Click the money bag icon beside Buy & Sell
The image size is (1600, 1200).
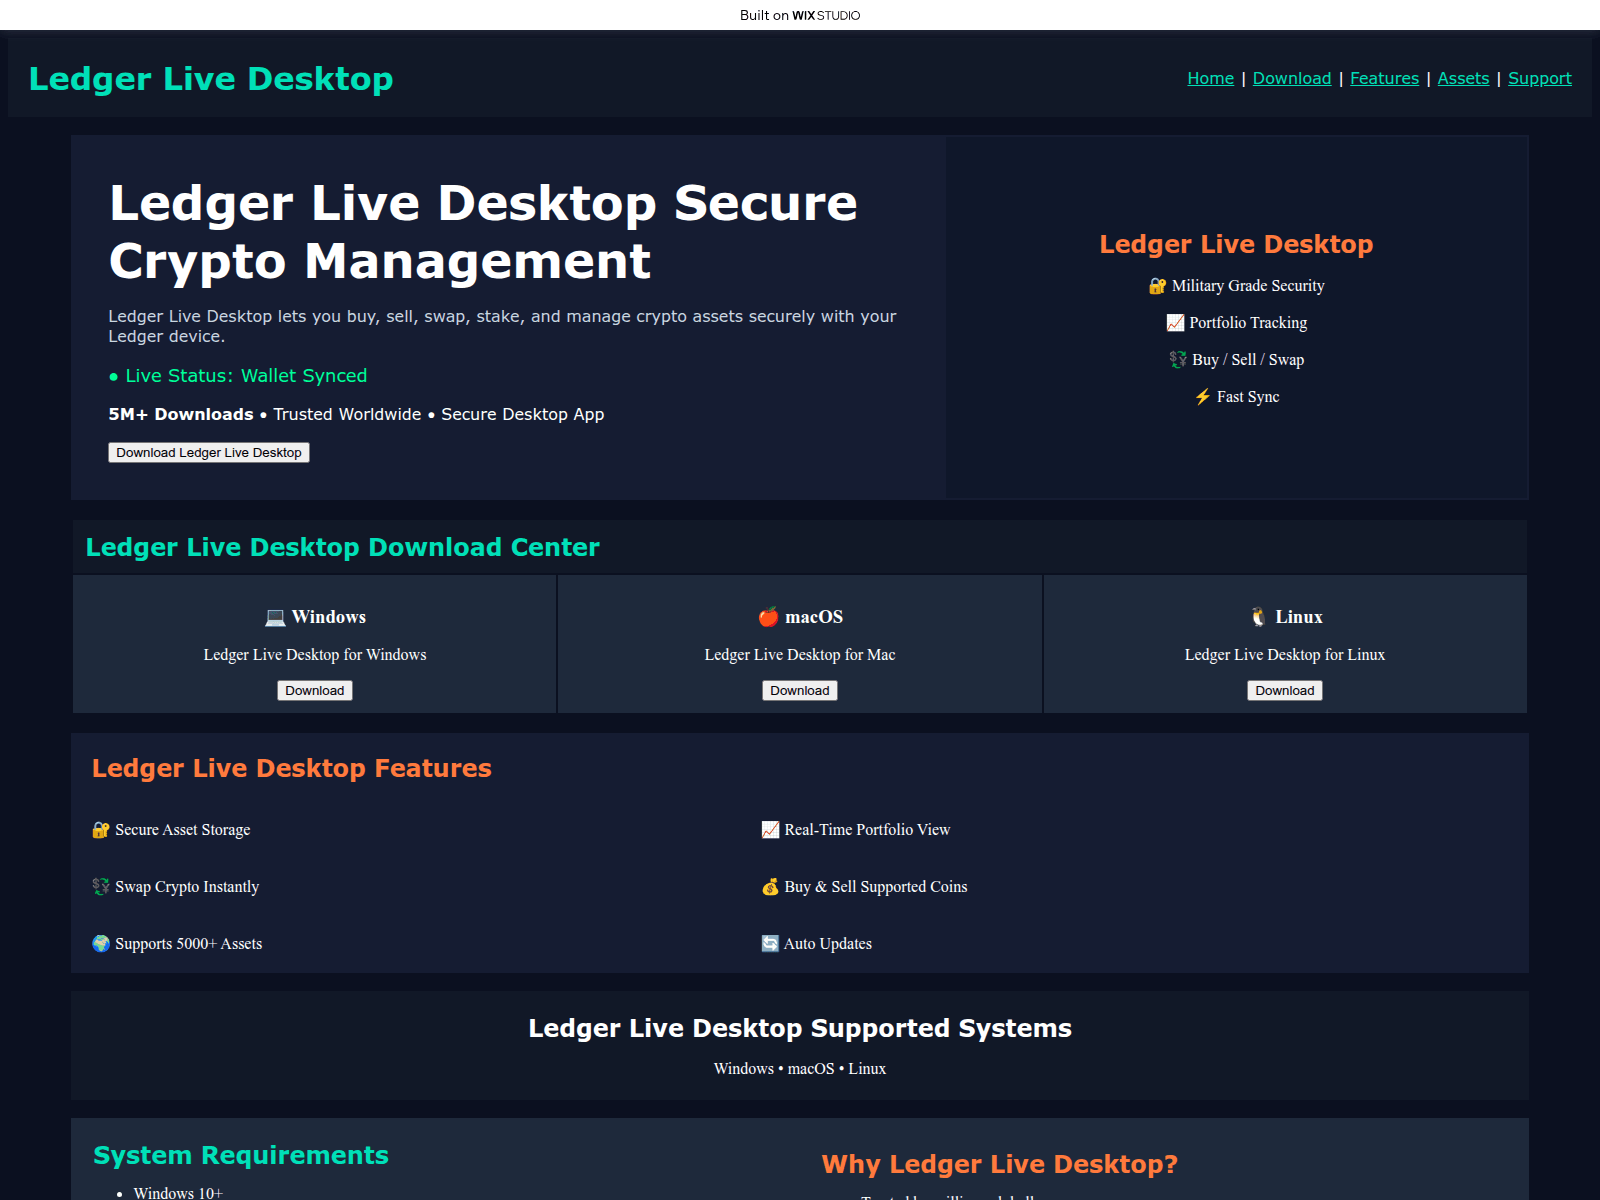770,887
